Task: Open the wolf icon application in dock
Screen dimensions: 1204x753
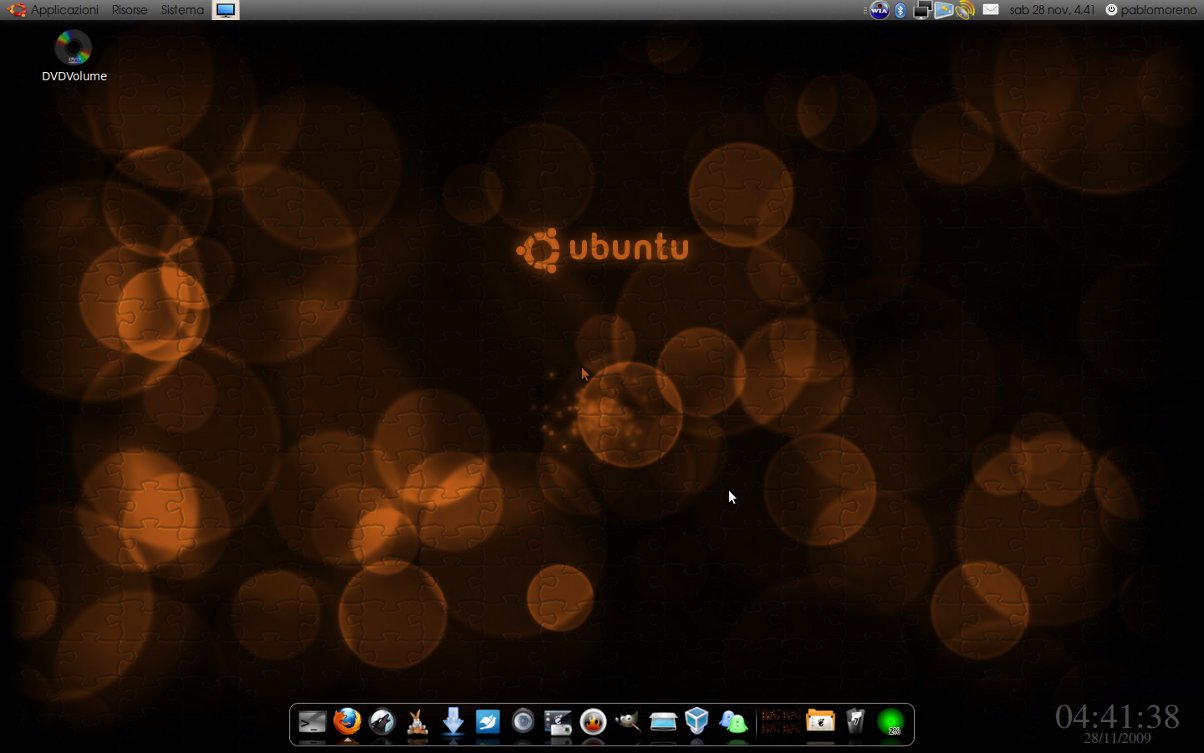Action: (382, 722)
